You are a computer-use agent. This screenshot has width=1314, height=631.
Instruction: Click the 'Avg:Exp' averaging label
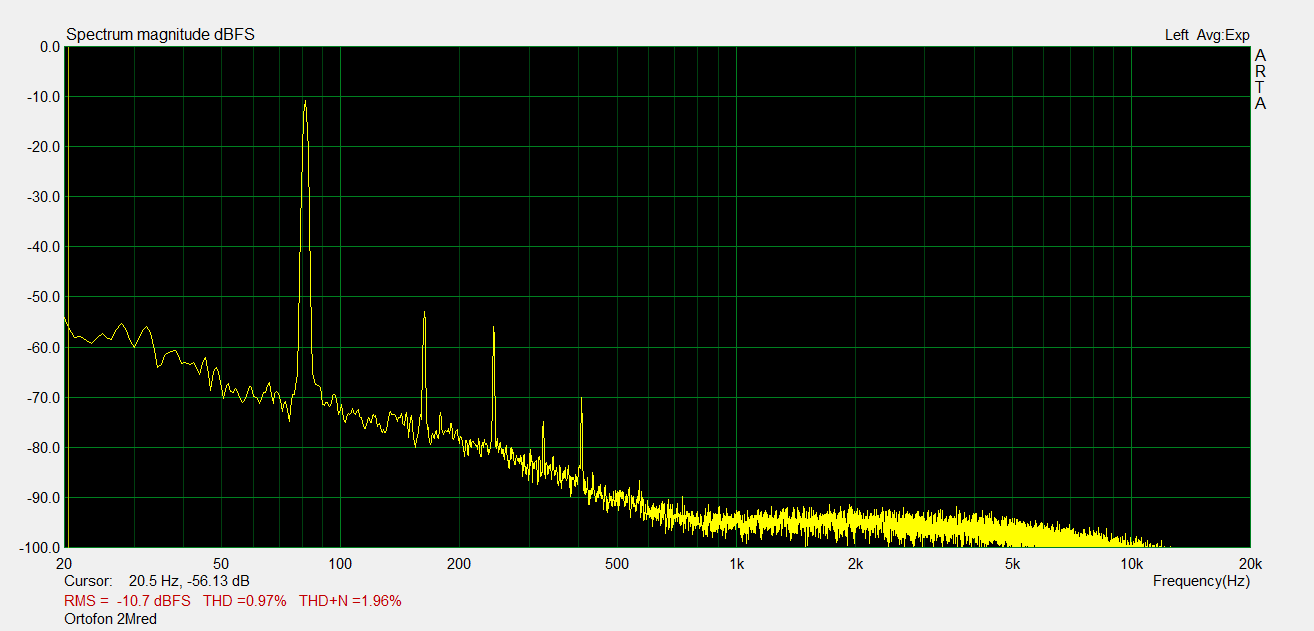click(1223, 35)
